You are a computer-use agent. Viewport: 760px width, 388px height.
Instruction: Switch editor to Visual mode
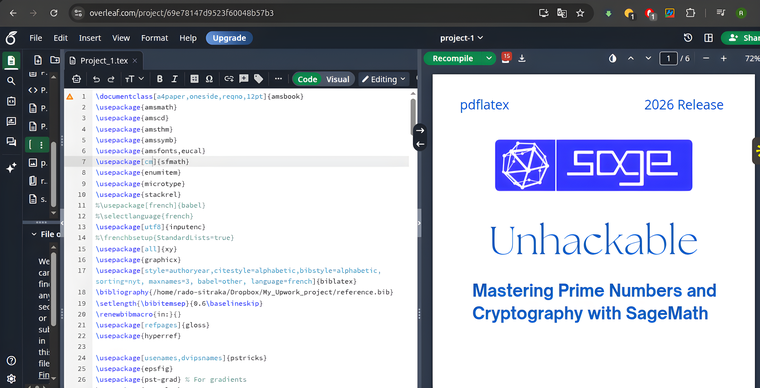coord(337,79)
